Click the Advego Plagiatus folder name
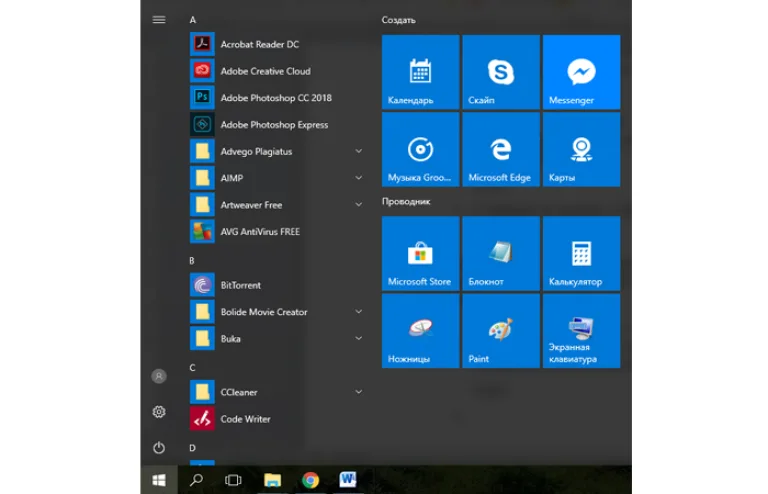This screenshot has width=768, height=494. pyautogui.click(x=256, y=151)
